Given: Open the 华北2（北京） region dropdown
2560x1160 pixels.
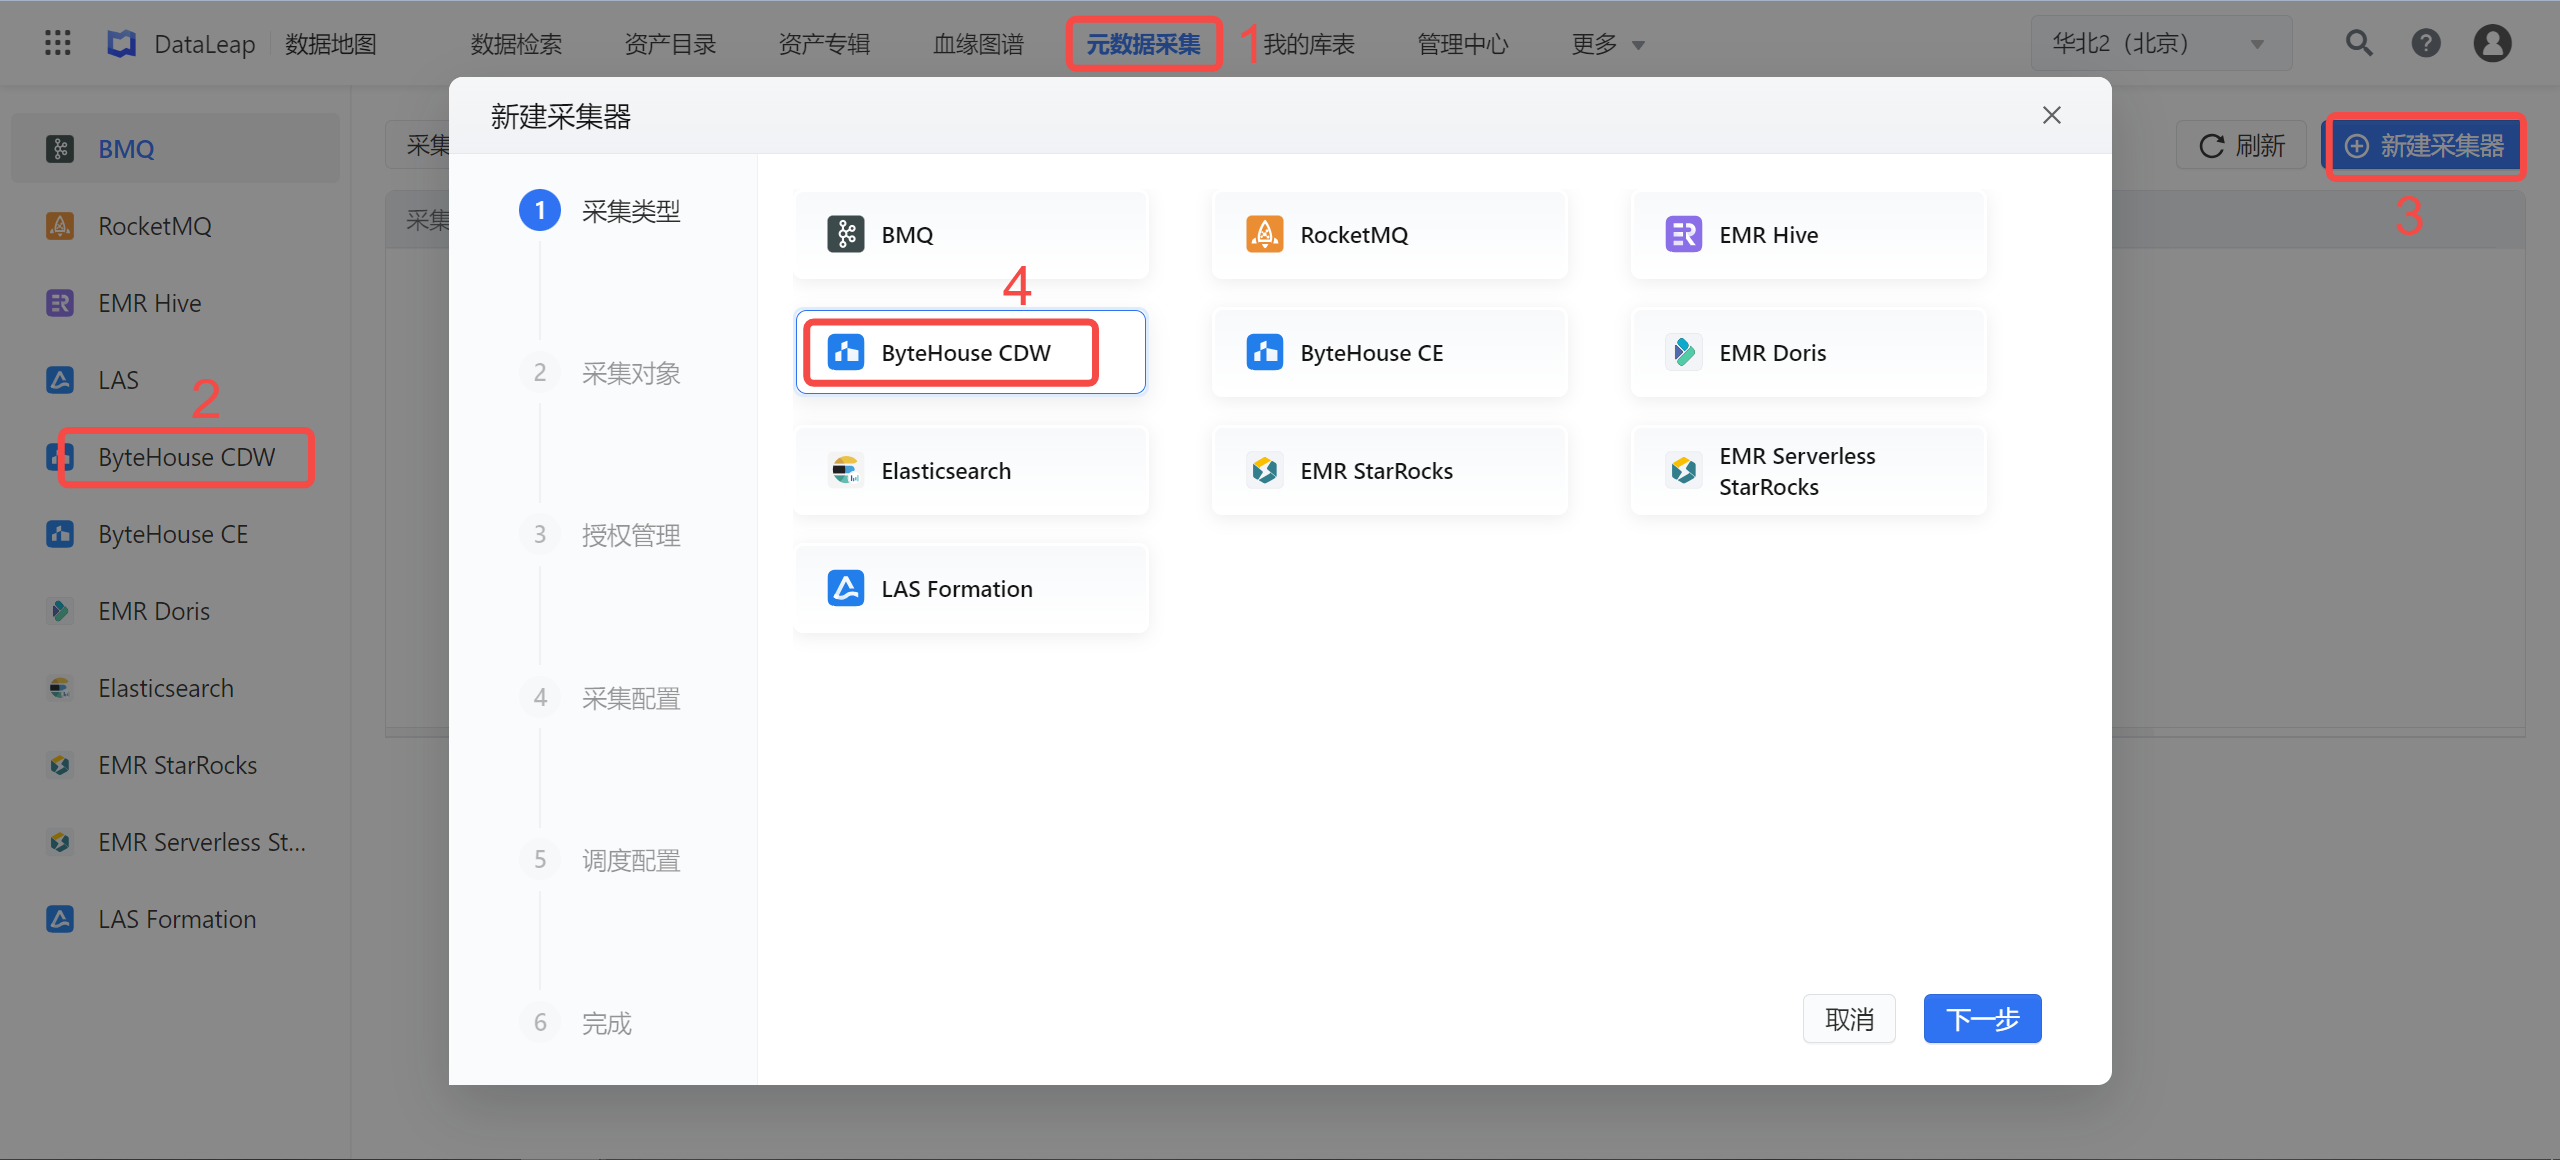Looking at the screenshot, I should [x=2161, y=43].
